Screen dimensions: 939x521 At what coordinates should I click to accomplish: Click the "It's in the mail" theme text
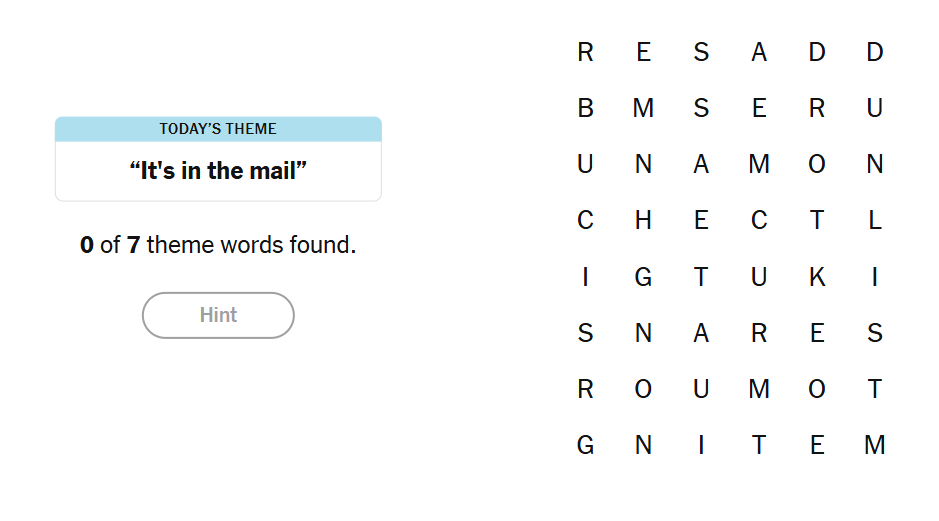click(x=218, y=171)
